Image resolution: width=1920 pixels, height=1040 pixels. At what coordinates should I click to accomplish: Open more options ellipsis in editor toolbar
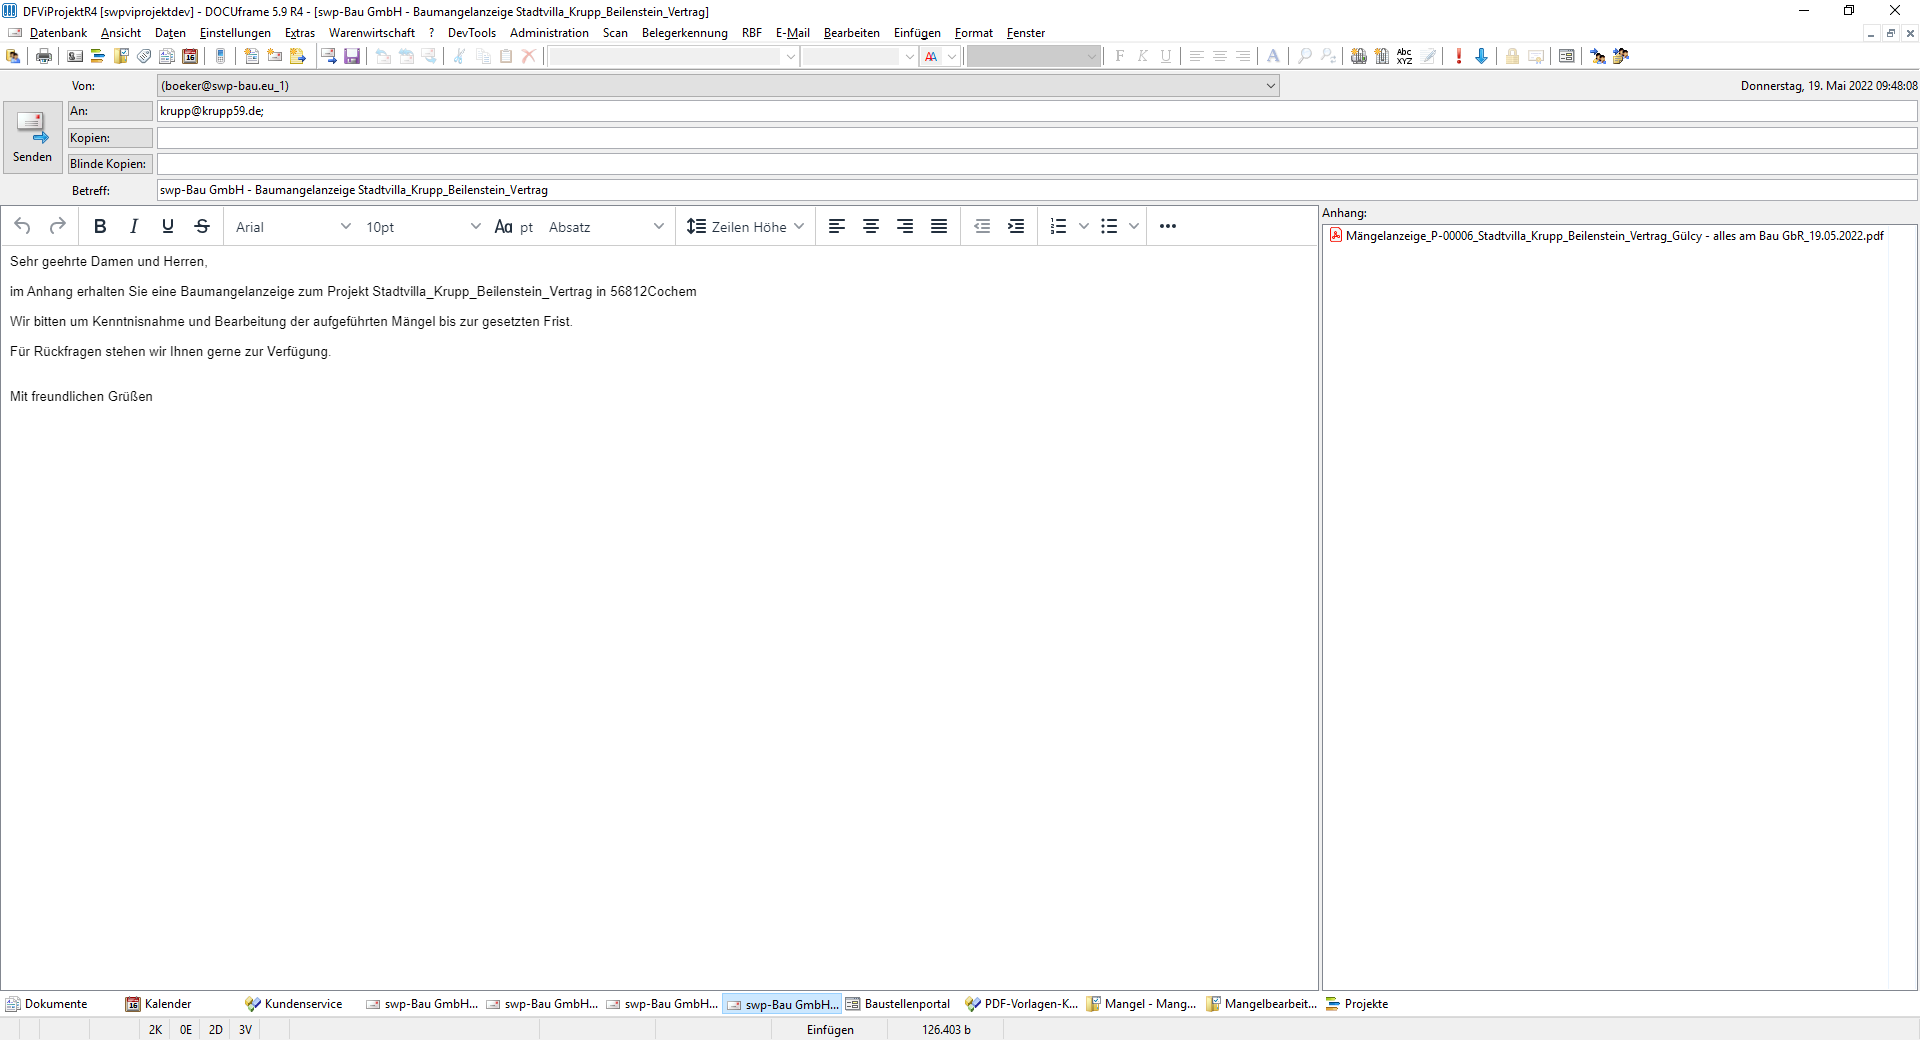1168,226
